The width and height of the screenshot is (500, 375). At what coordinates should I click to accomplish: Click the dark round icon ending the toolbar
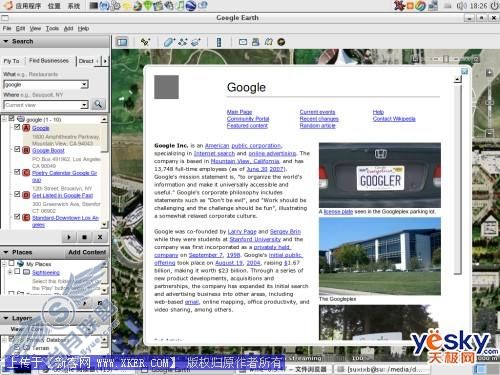click(281, 42)
